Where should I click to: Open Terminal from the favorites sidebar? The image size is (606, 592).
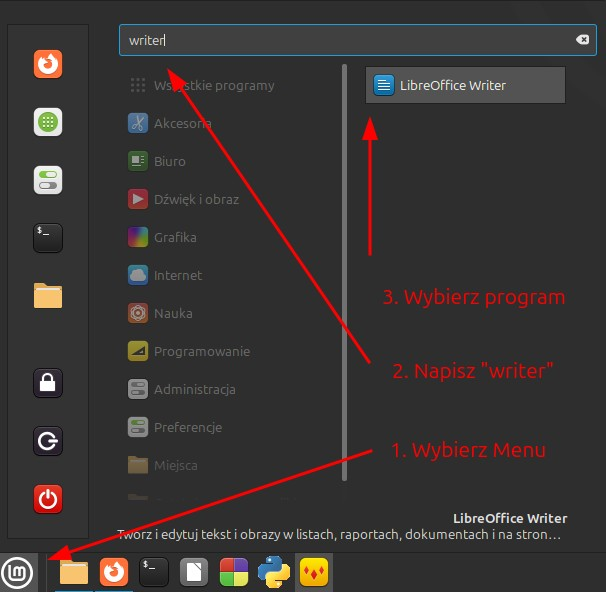(x=48, y=237)
